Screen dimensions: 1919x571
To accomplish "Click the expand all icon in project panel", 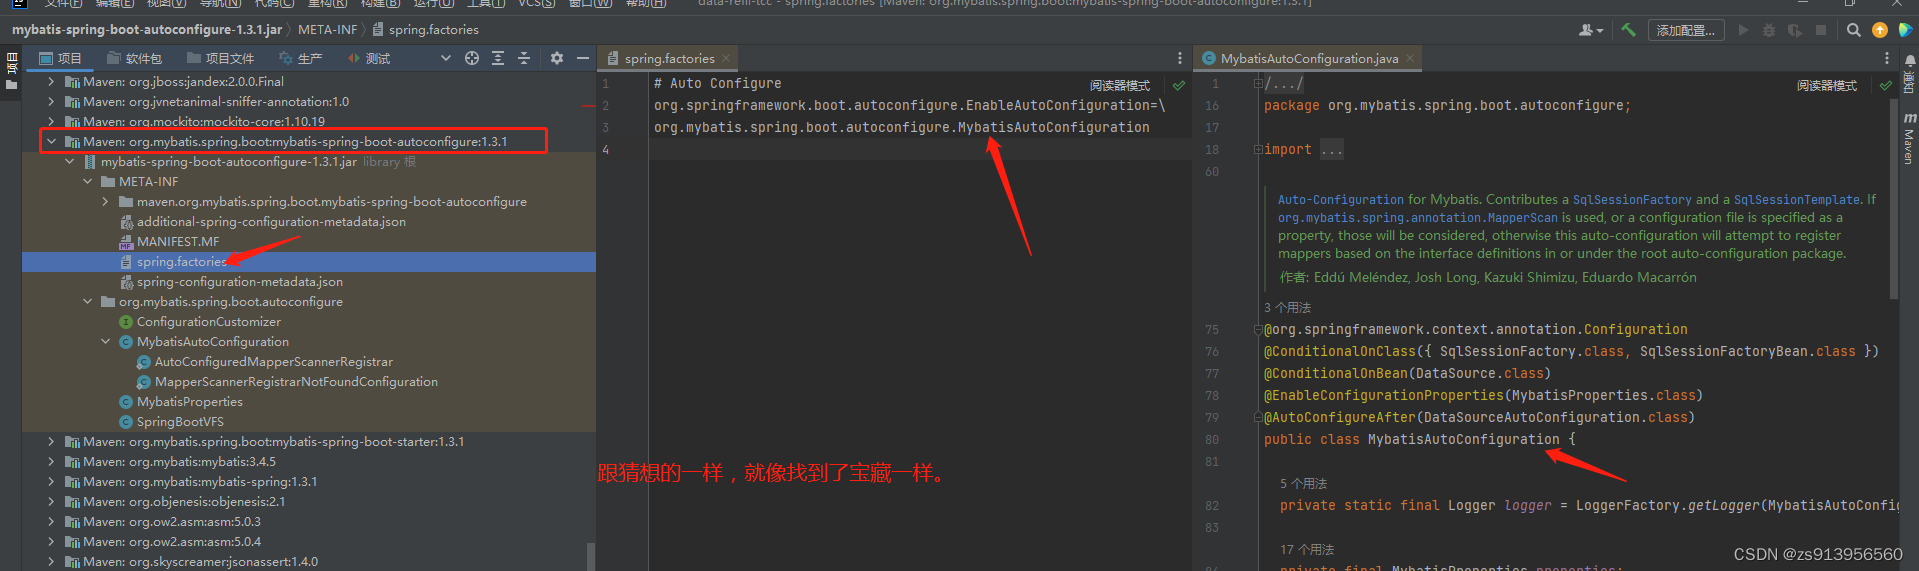I will coord(498,58).
